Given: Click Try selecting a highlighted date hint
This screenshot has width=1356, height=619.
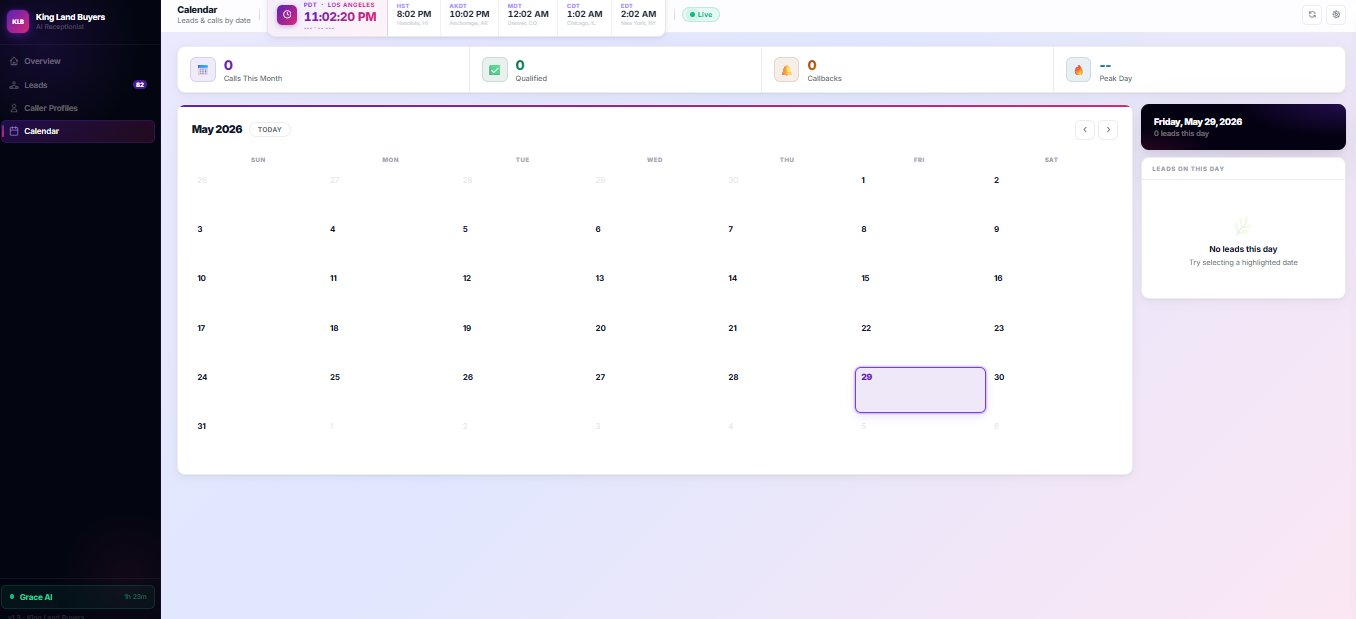Looking at the screenshot, I should pyautogui.click(x=1243, y=262).
